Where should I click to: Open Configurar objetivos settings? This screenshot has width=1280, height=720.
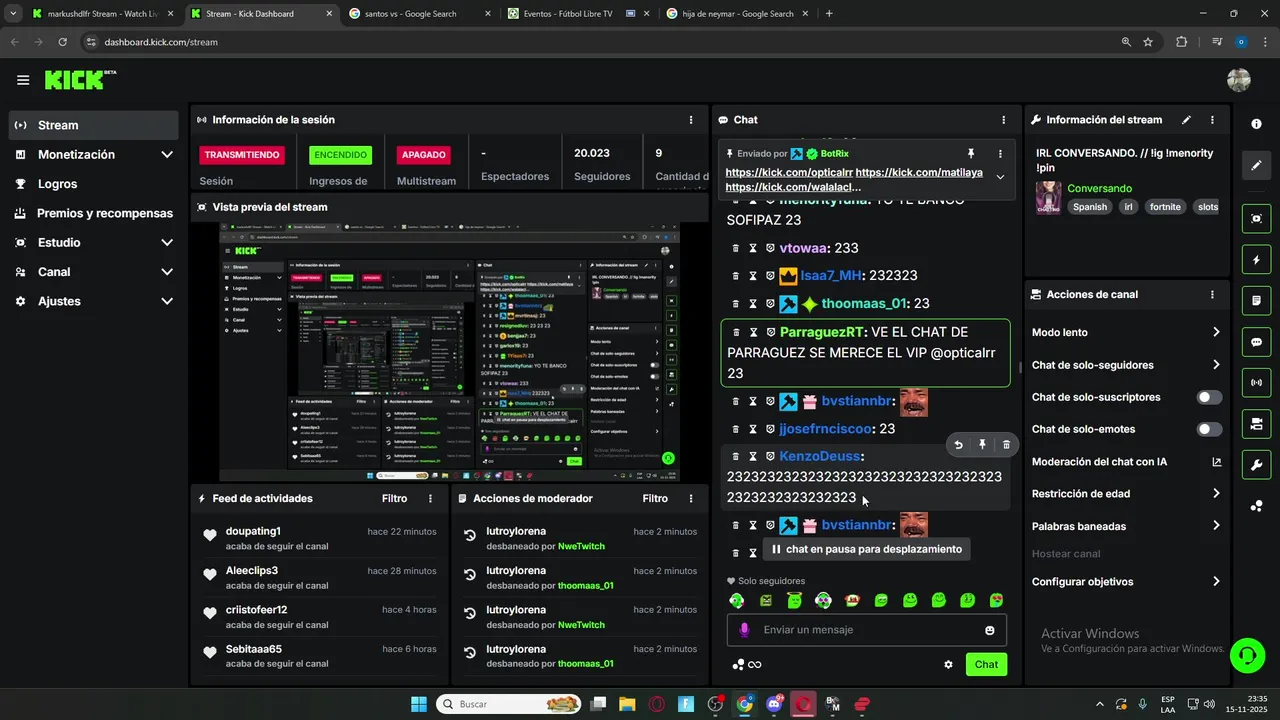[1126, 582]
